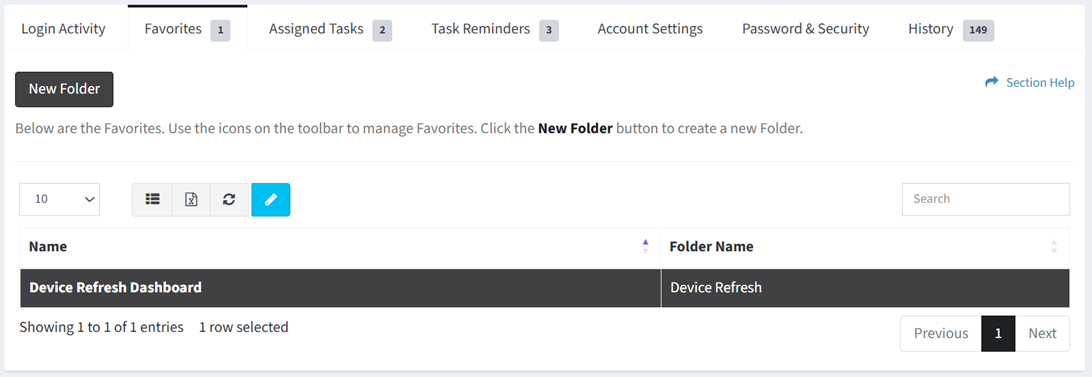
Task: Open the rows-per-page dropdown showing 10
Action: 60,199
